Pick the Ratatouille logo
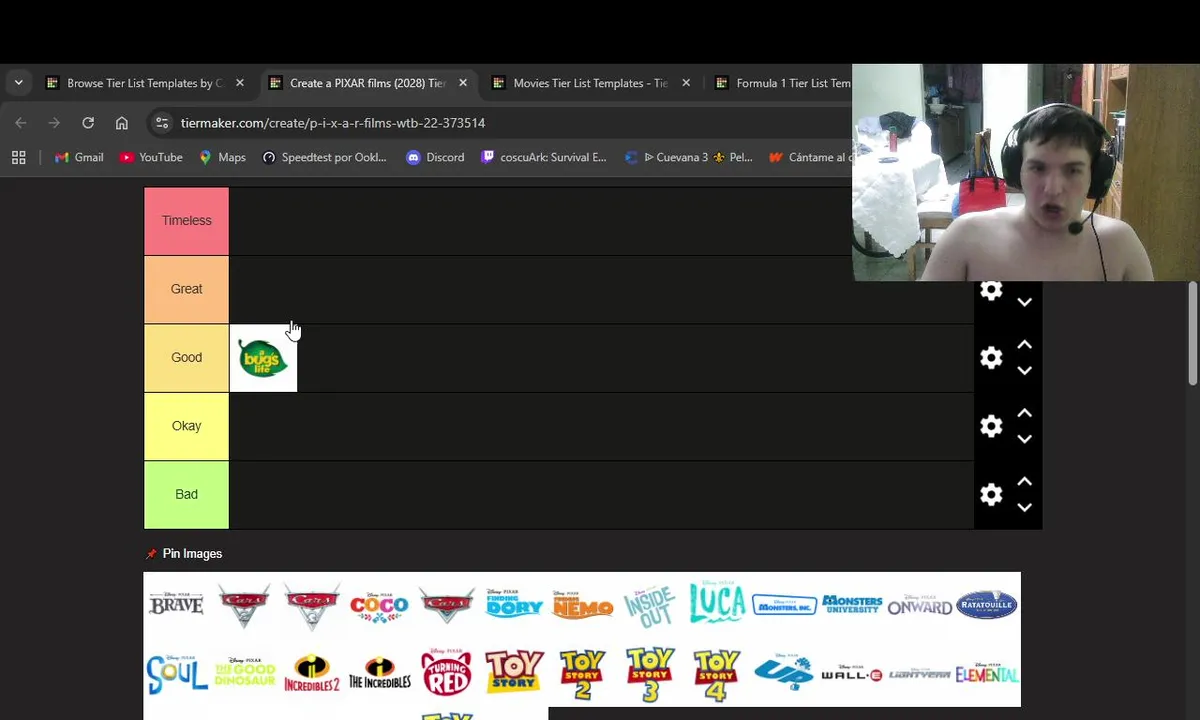This screenshot has width=1200, height=720. [987, 604]
